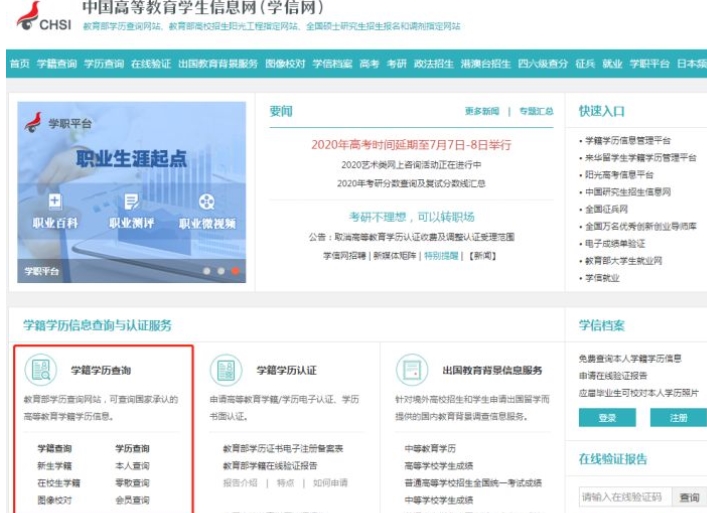Click the 专题汇总 link
The width and height of the screenshot is (707, 513).
[536, 111]
